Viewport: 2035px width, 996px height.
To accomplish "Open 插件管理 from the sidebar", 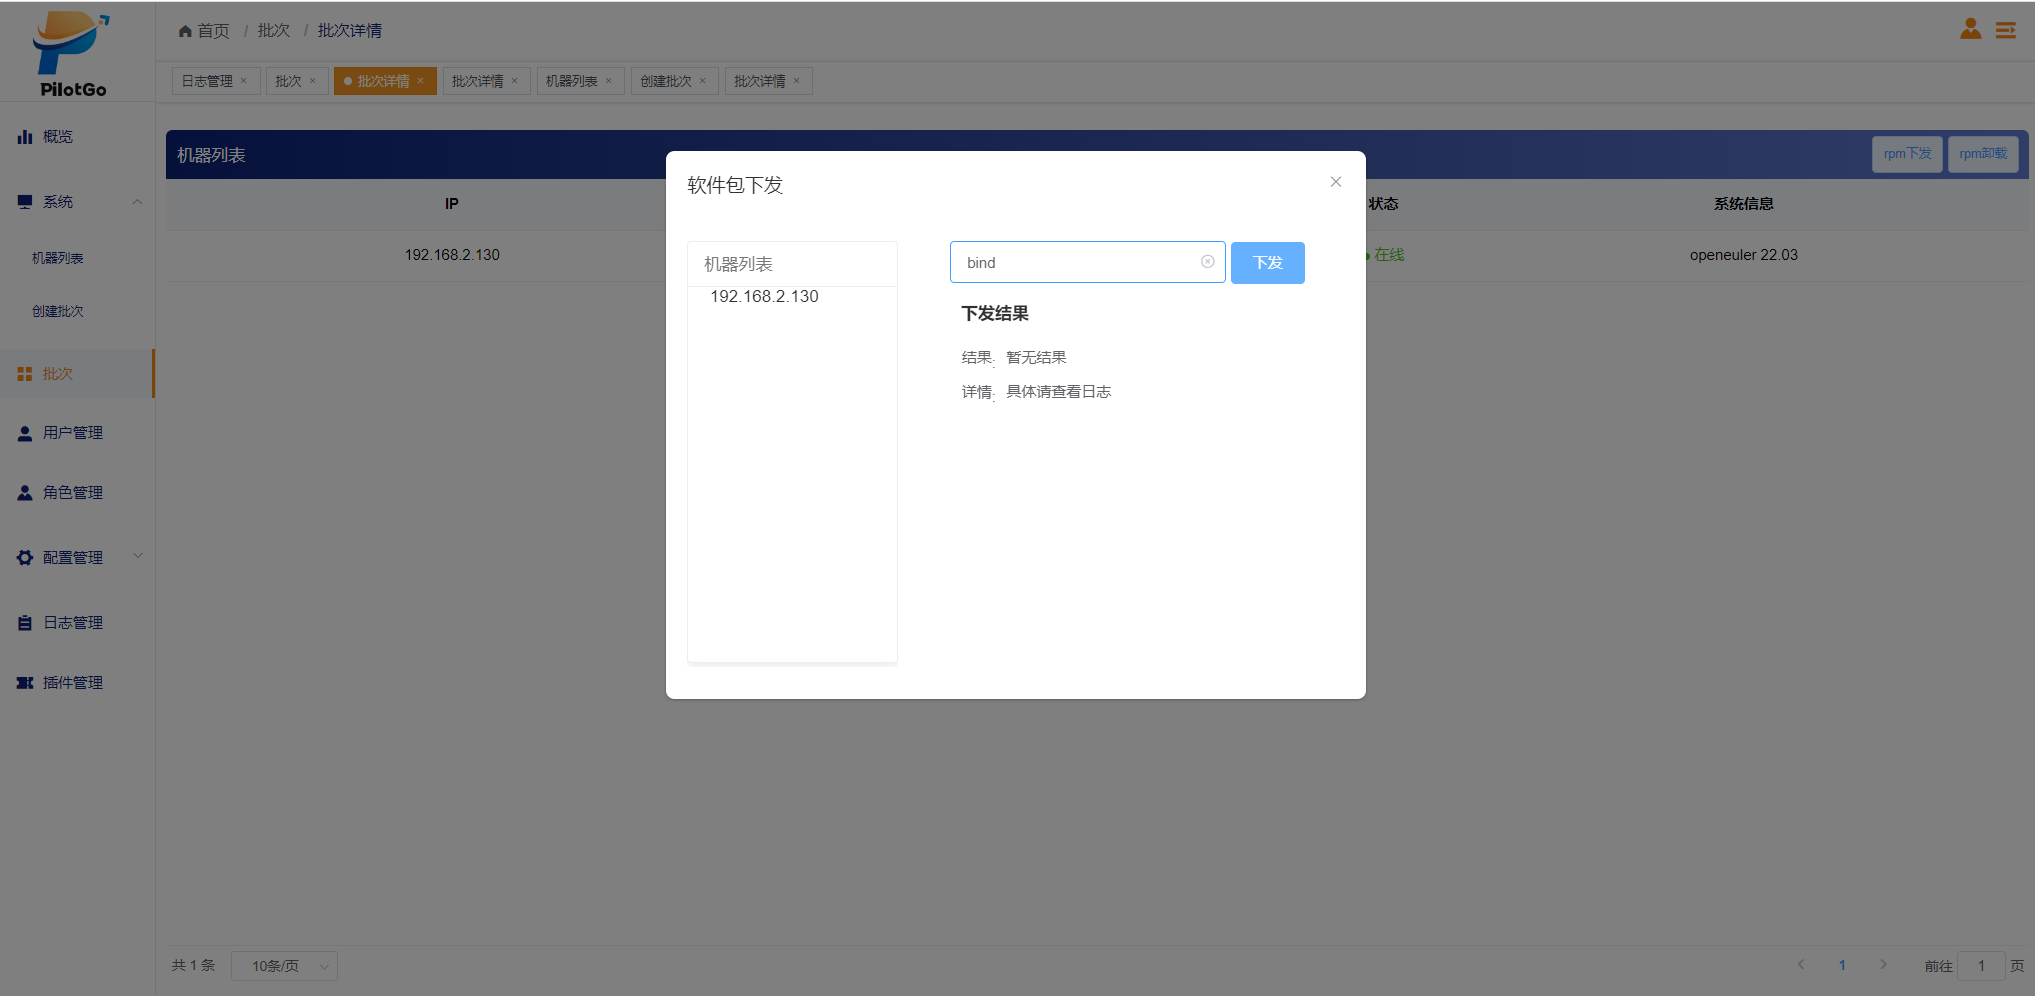I will (72, 683).
